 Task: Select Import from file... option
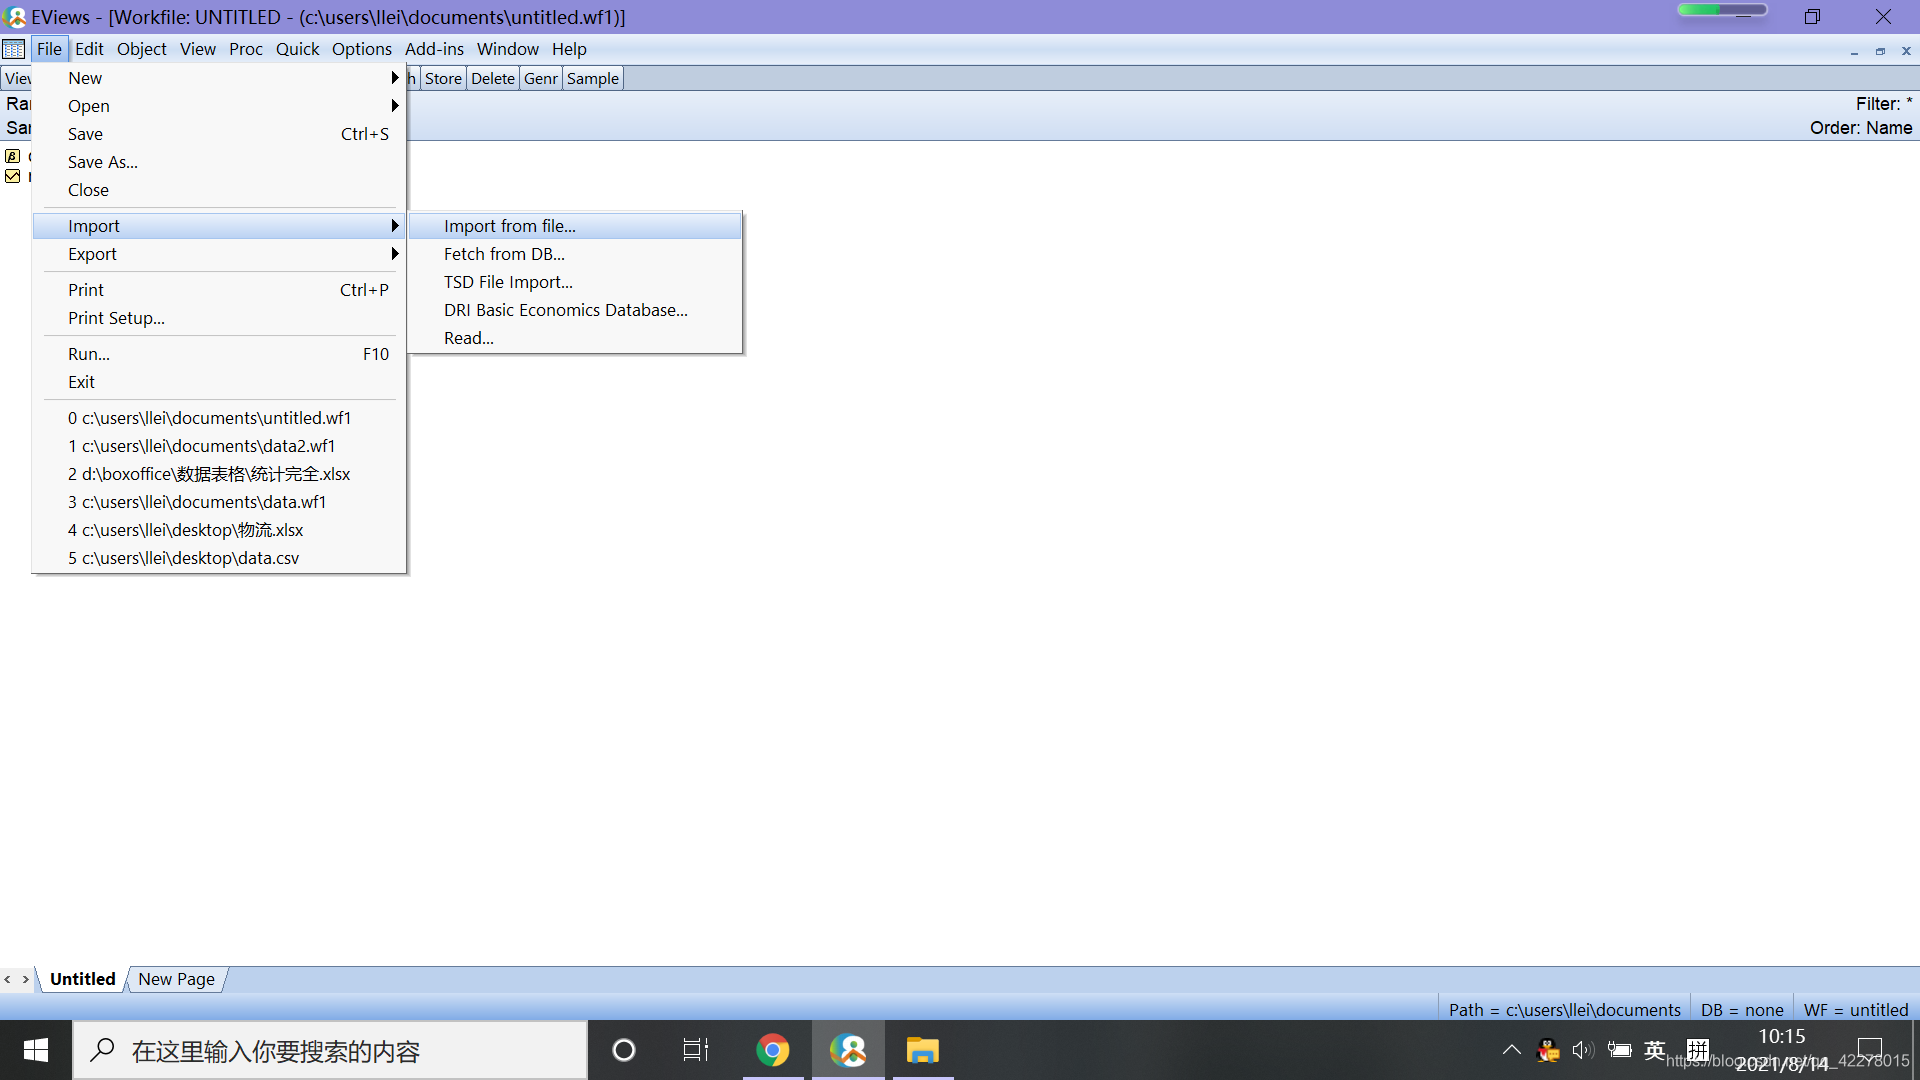click(x=510, y=226)
